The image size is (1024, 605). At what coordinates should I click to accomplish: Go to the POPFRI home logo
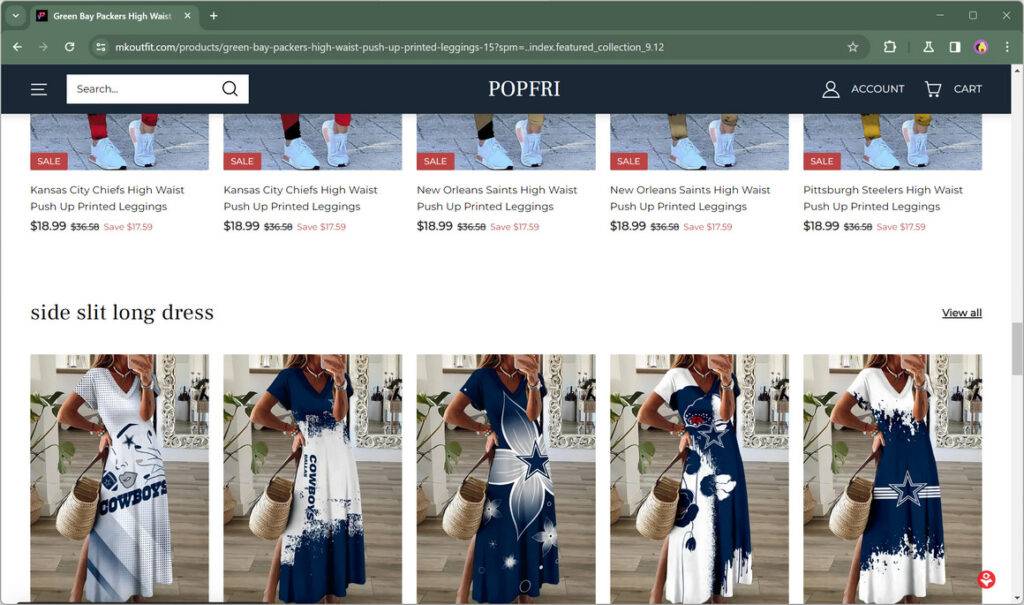tap(524, 89)
